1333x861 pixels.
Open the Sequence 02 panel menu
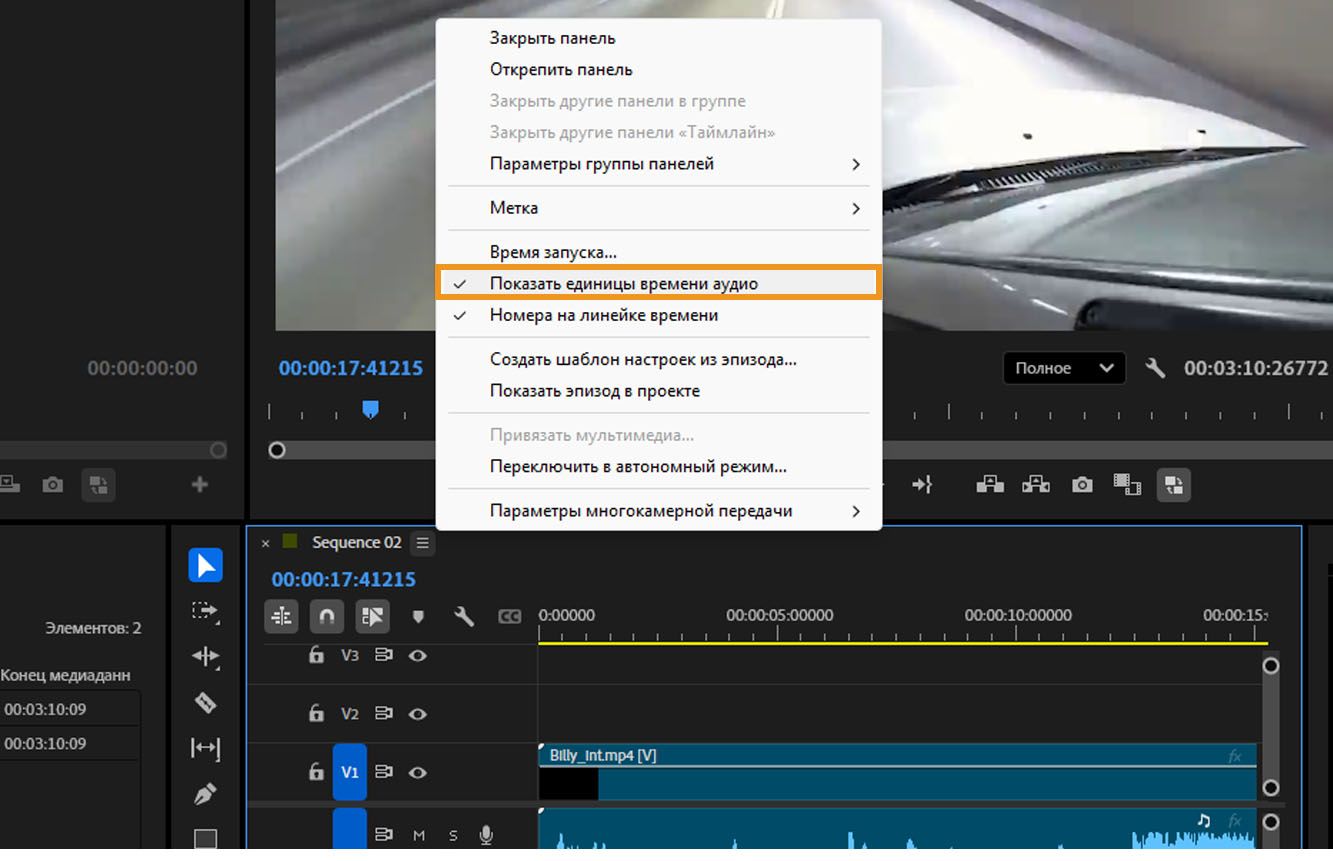422,543
